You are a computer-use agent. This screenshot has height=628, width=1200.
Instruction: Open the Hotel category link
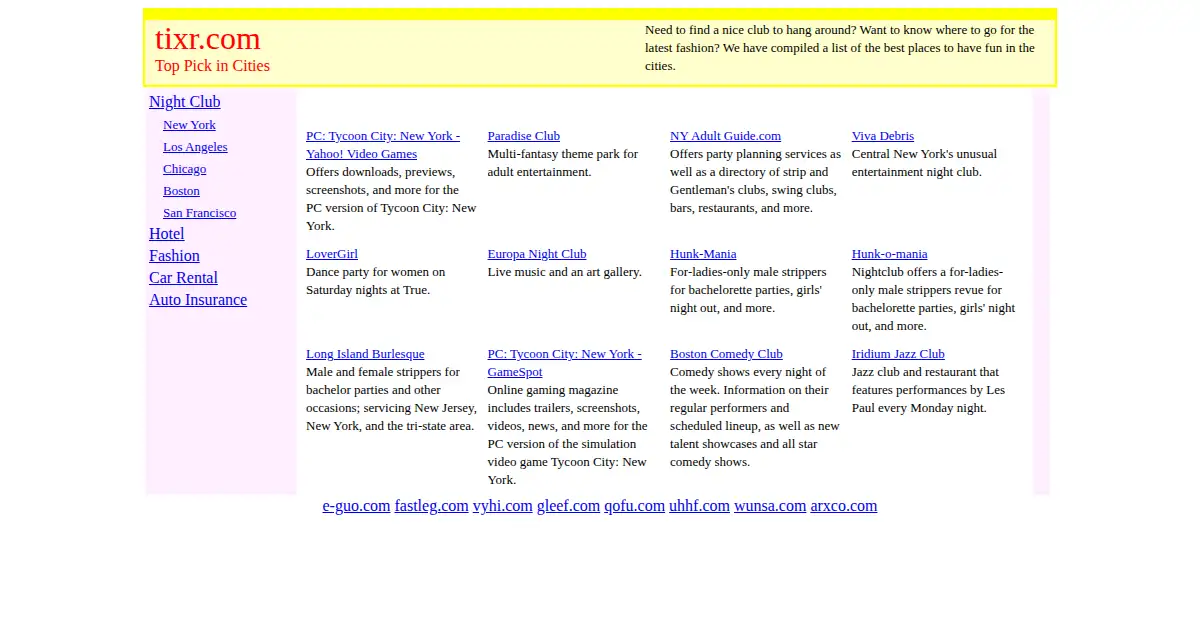point(166,234)
